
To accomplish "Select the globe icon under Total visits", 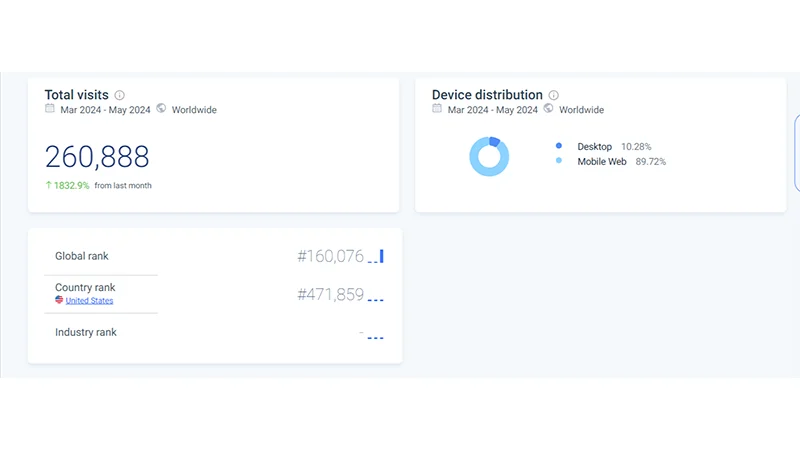I will pyautogui.click(x=161, y=108).
